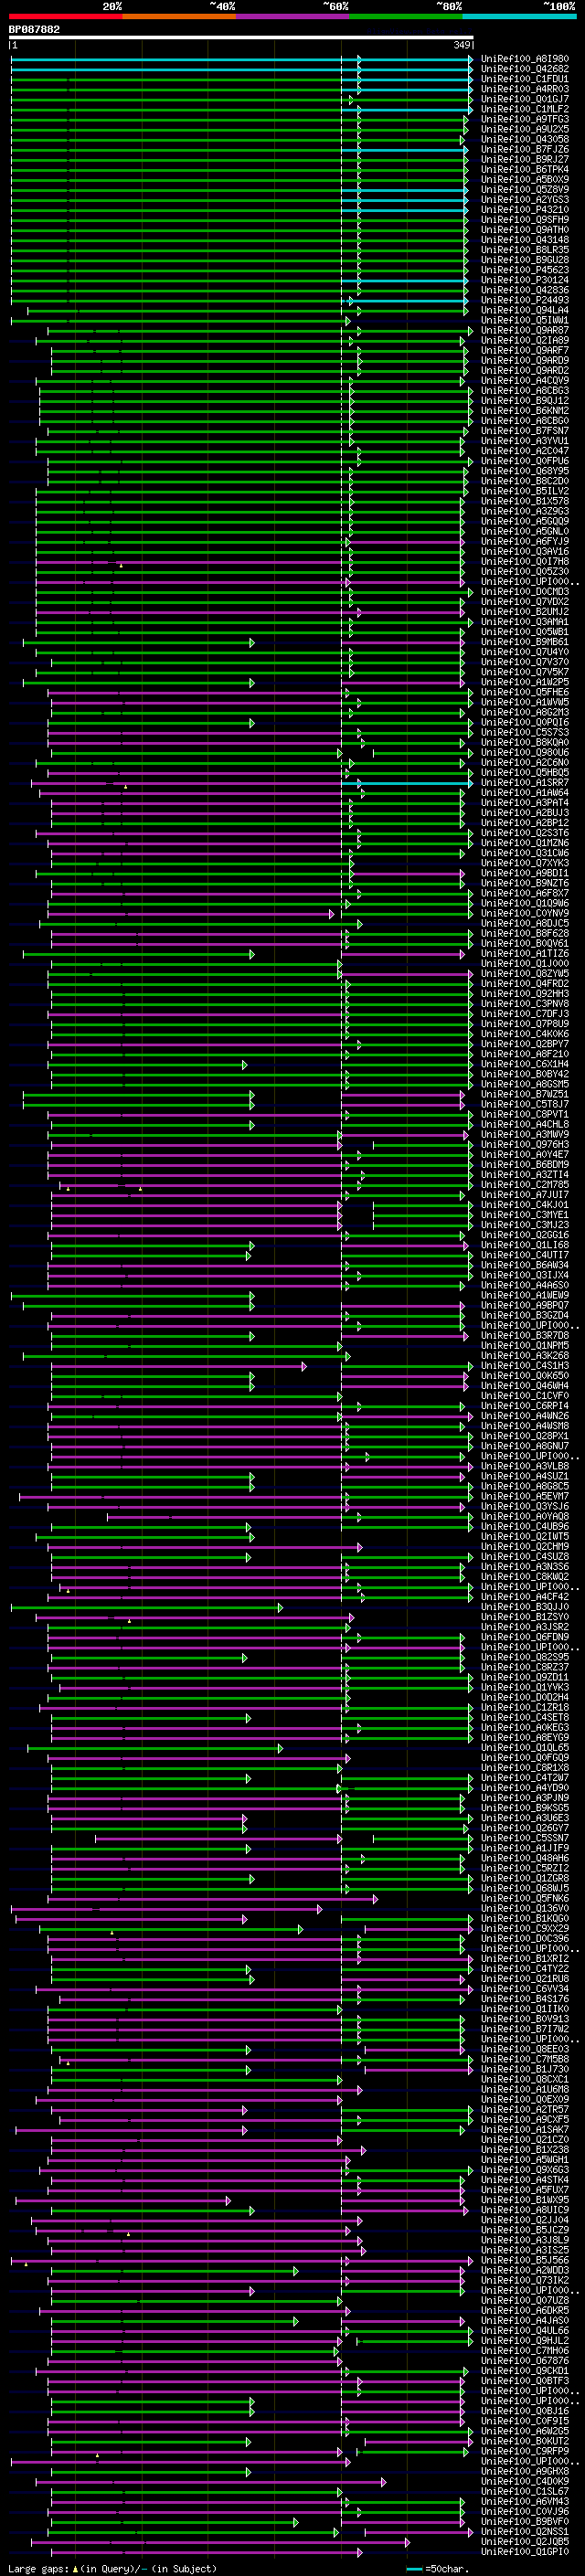Image resolution: width=585 pixels, height=2576 pixels.
Task: Click the white query sequence bar
Action: coord(241,38)
